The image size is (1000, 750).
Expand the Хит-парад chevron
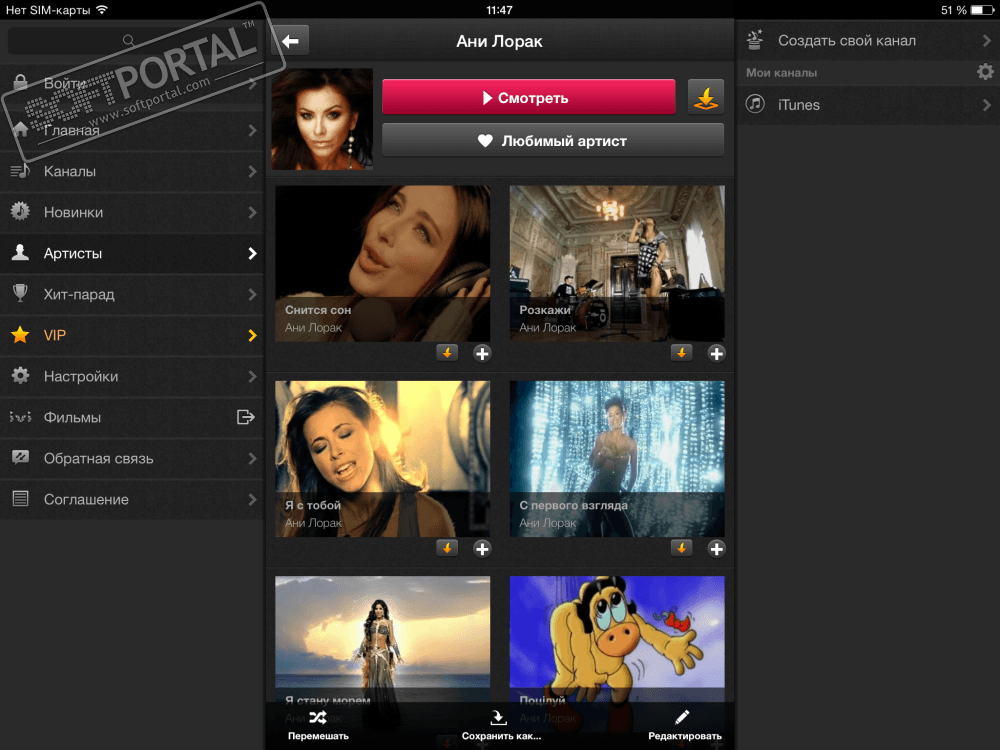pos(253,294)
